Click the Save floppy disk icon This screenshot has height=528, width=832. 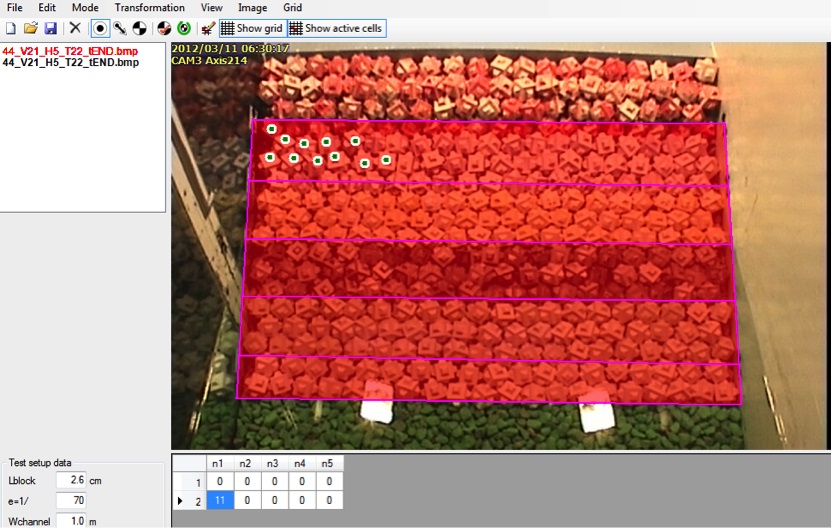tap(50, 29)
